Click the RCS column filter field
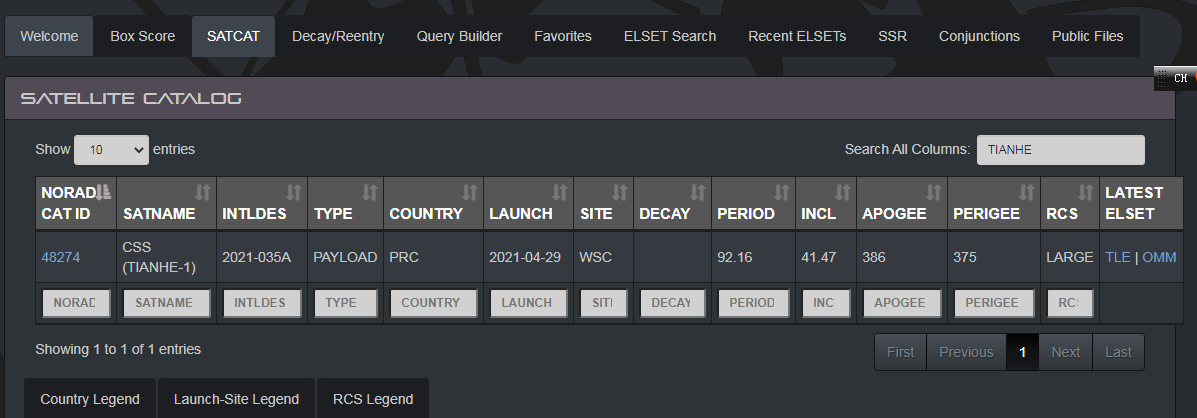The image size is (1197, 418). (1070, 303)
